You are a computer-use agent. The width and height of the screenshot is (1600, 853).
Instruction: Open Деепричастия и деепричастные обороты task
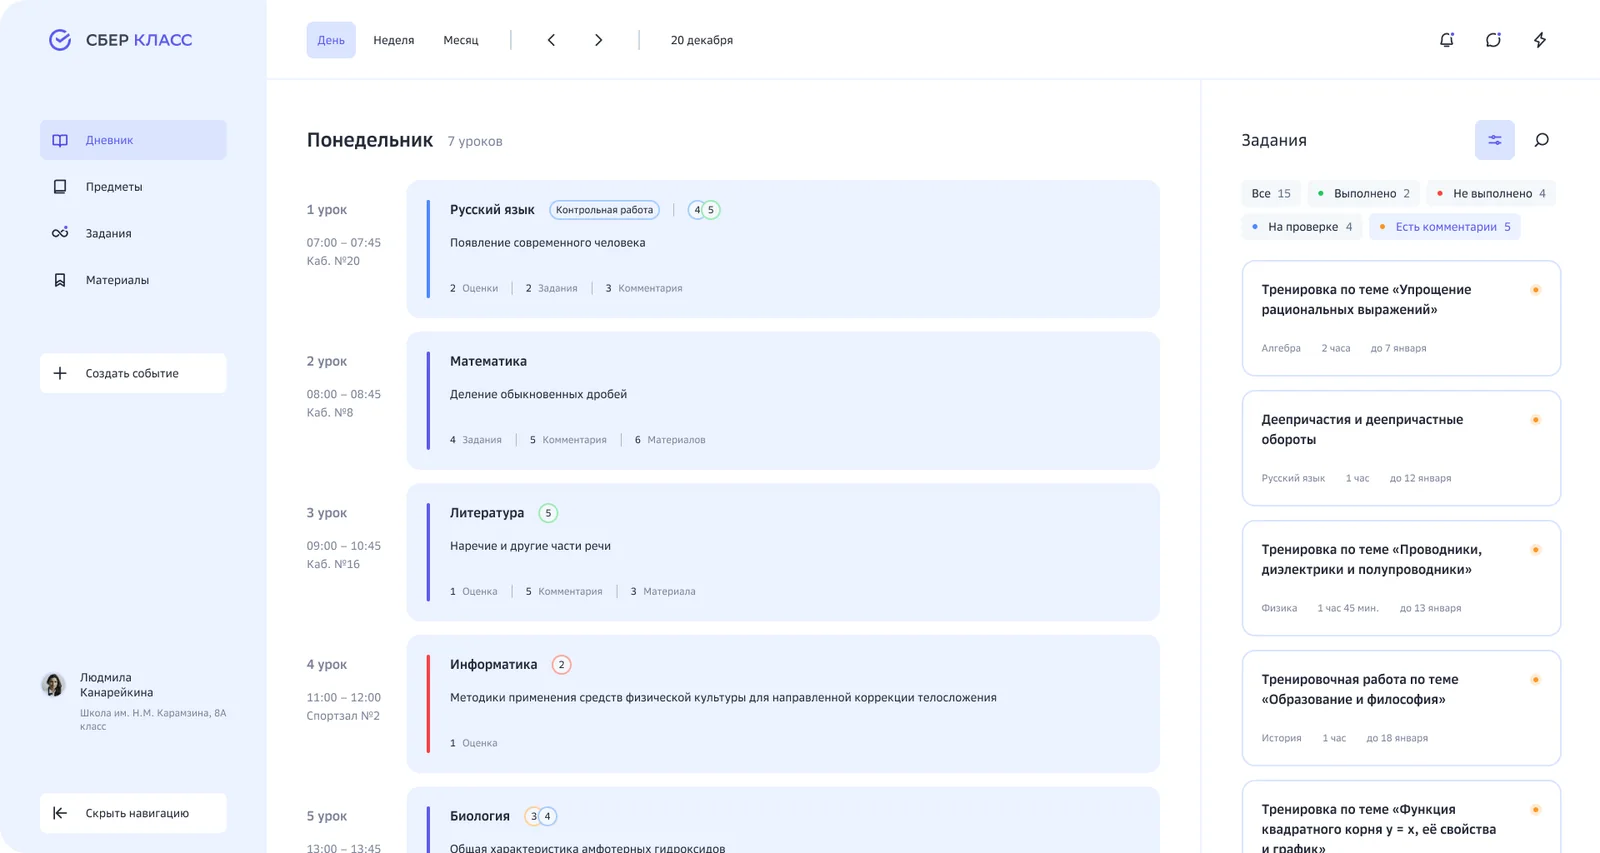1401,448
